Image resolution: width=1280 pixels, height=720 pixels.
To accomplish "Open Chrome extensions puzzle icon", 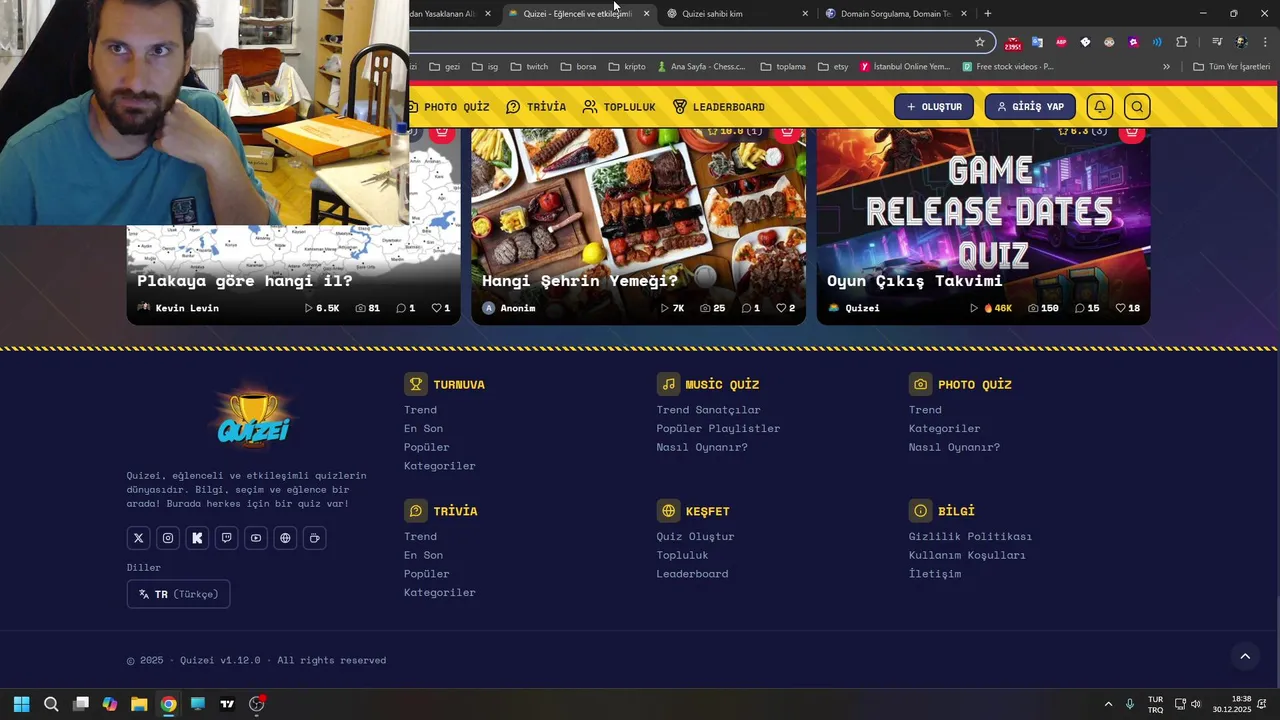I will [x=1181, y=42].
